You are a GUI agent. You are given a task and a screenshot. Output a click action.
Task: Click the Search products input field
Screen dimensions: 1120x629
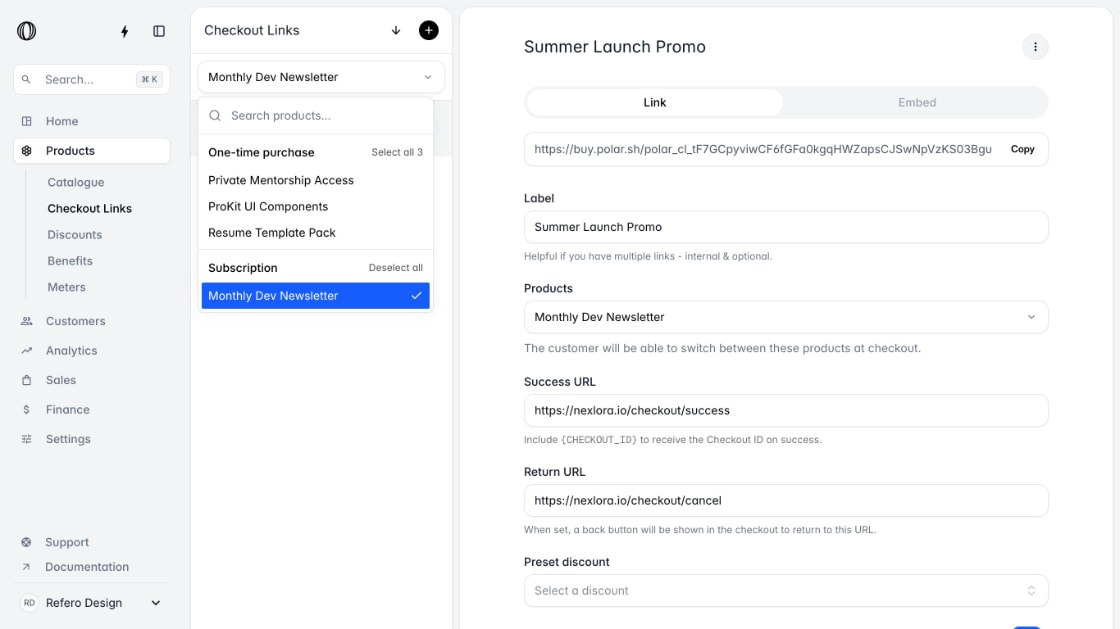315,116
